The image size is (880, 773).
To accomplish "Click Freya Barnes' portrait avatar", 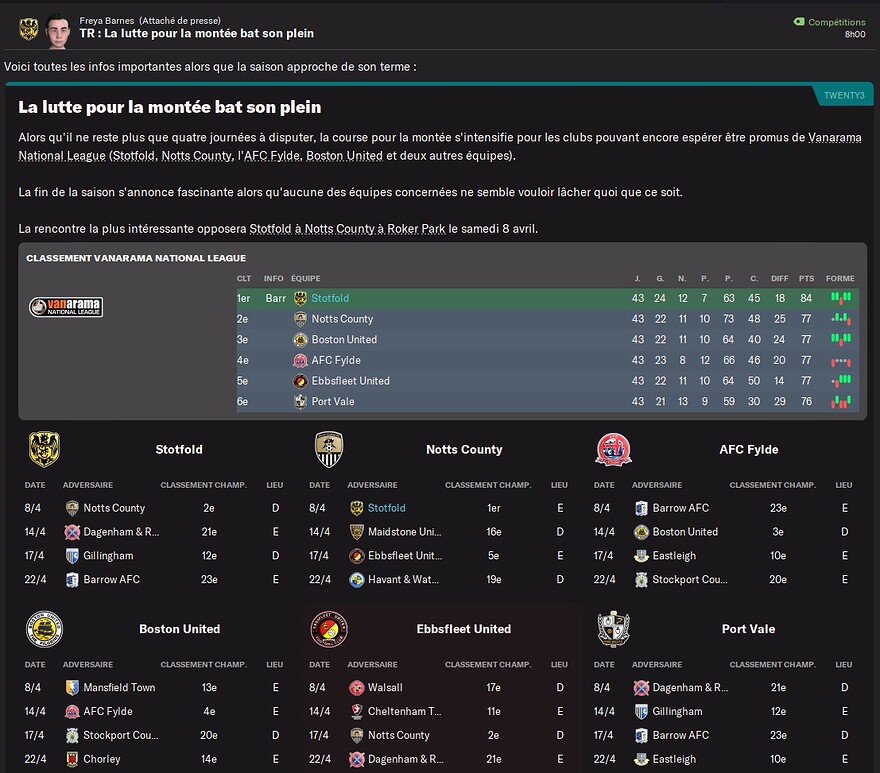I will [x=58, y=31].
